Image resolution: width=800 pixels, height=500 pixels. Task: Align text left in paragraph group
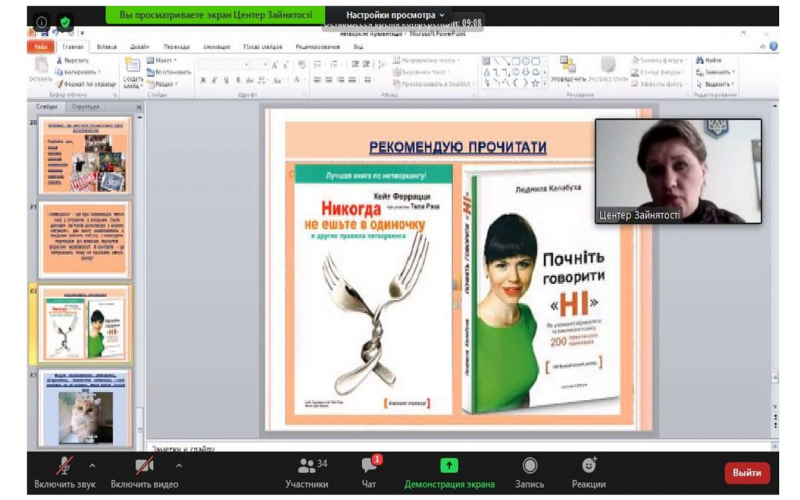(x=317, y=80)
